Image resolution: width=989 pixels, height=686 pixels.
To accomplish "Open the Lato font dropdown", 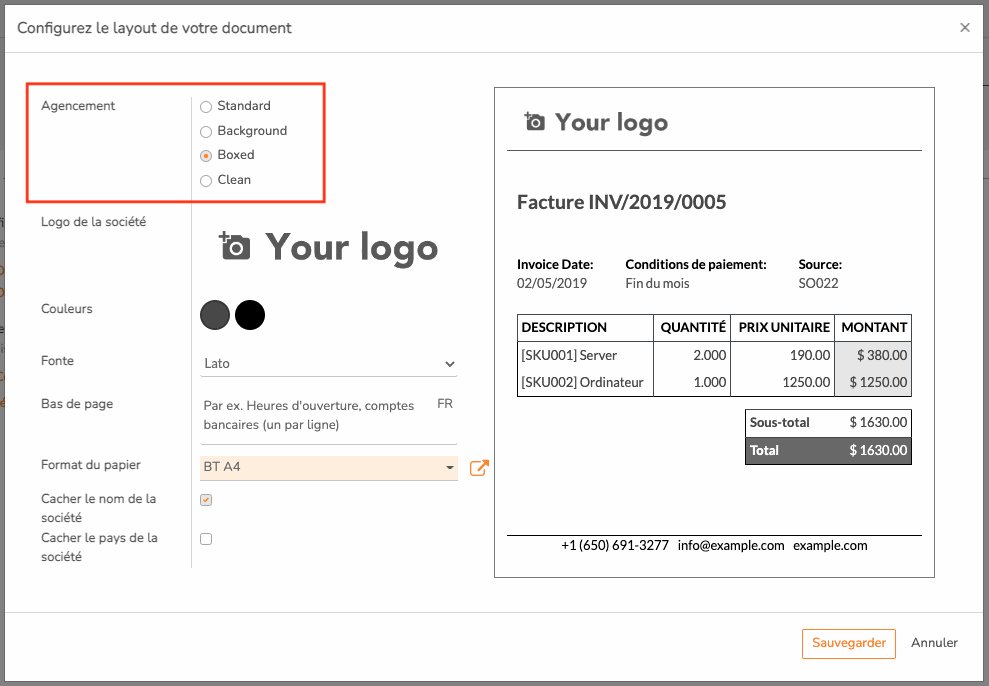I will pyautogui.click(x=329, y=364).
